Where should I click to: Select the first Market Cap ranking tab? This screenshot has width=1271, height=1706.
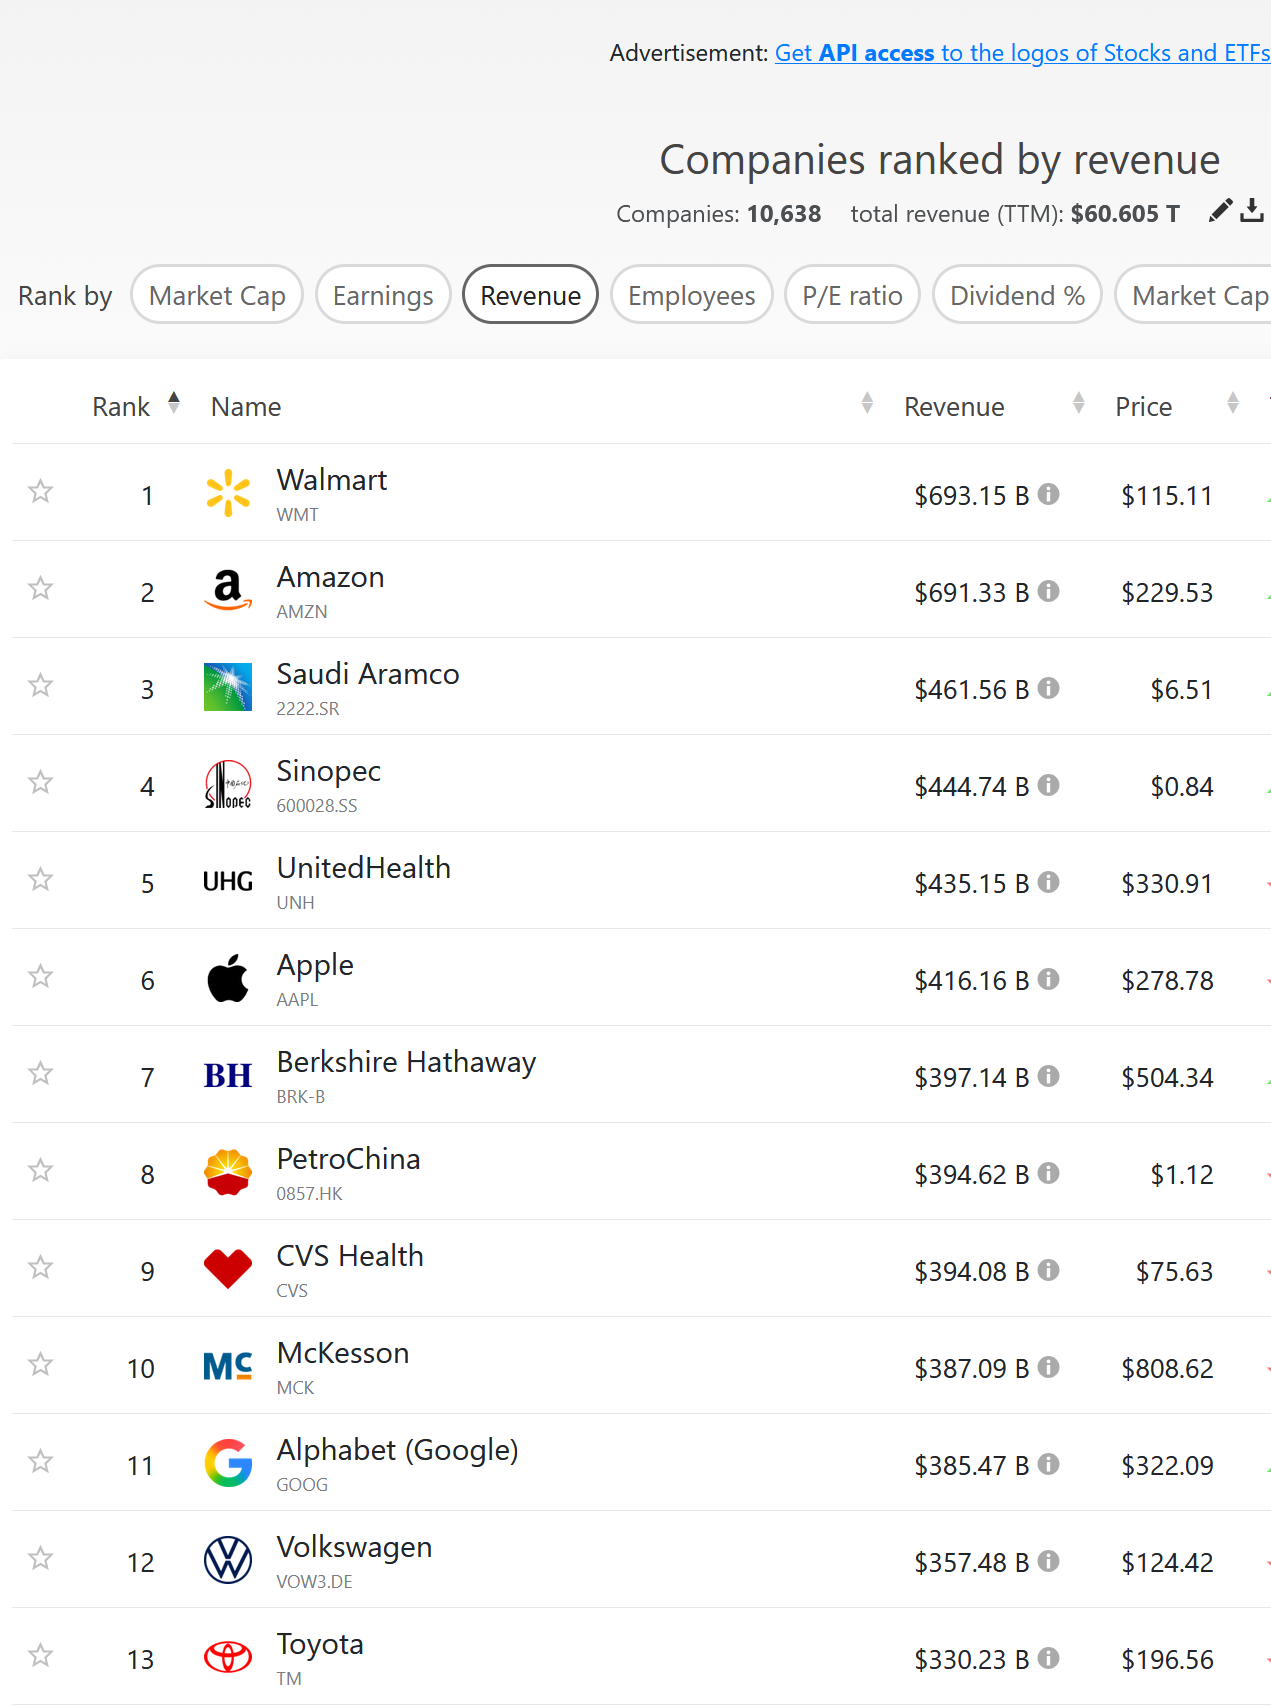pos(217,295)
